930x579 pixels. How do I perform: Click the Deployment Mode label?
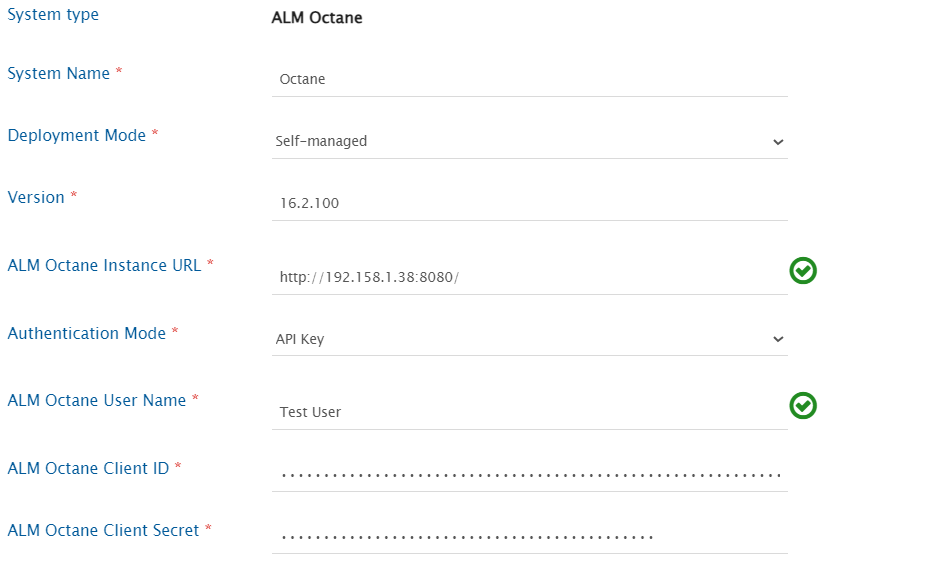pos(77,135)
